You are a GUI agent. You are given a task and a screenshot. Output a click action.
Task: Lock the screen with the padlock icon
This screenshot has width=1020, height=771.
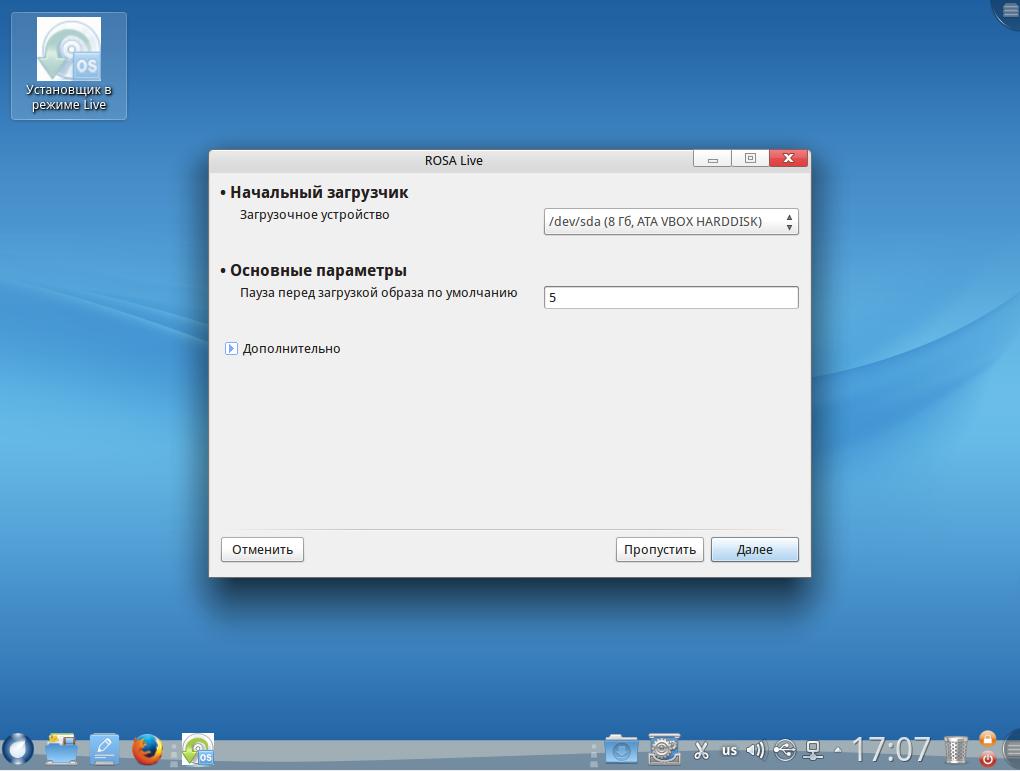[987, 738]
